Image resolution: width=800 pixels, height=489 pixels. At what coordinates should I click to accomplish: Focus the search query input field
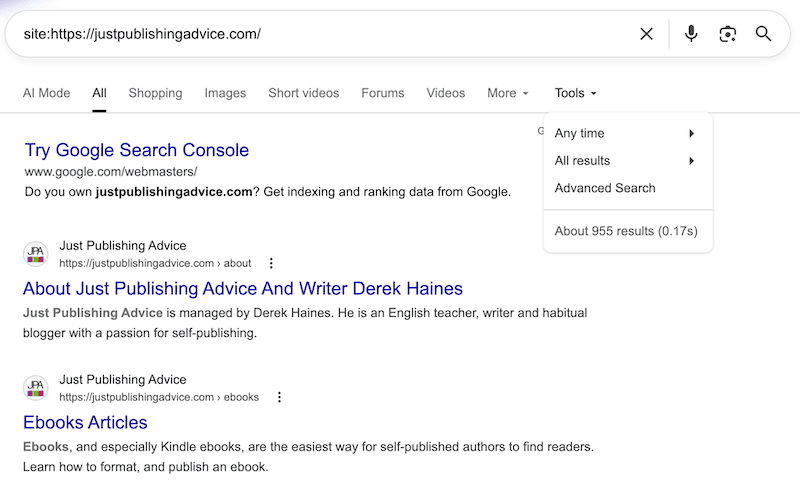pyautogui.click(x=327, y=34)
